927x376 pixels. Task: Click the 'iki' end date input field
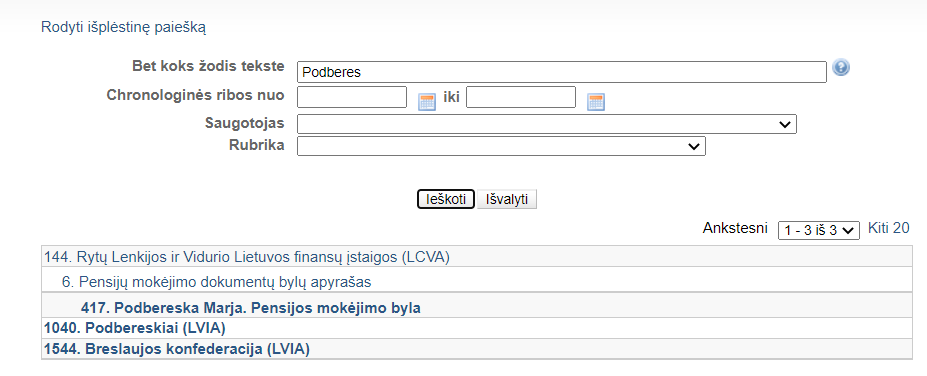[521, 97]
